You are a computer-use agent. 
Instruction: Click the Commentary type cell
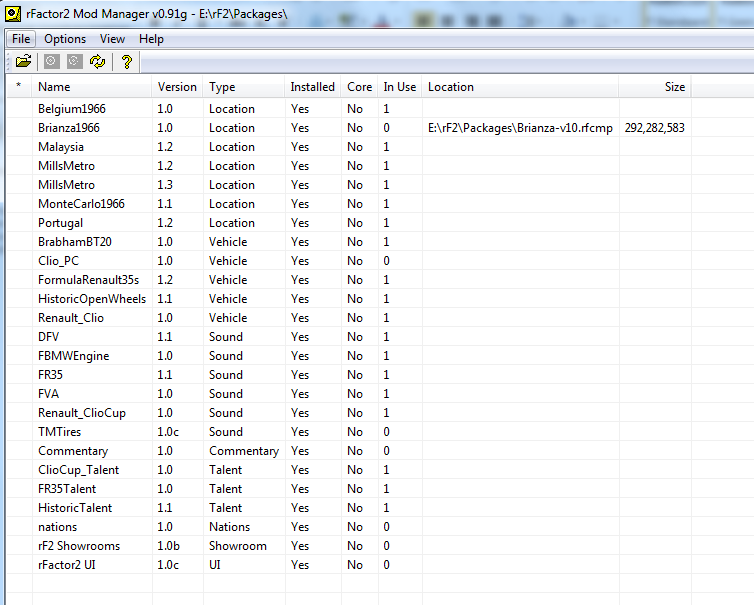pyautogui.click(x=244, y=451)
